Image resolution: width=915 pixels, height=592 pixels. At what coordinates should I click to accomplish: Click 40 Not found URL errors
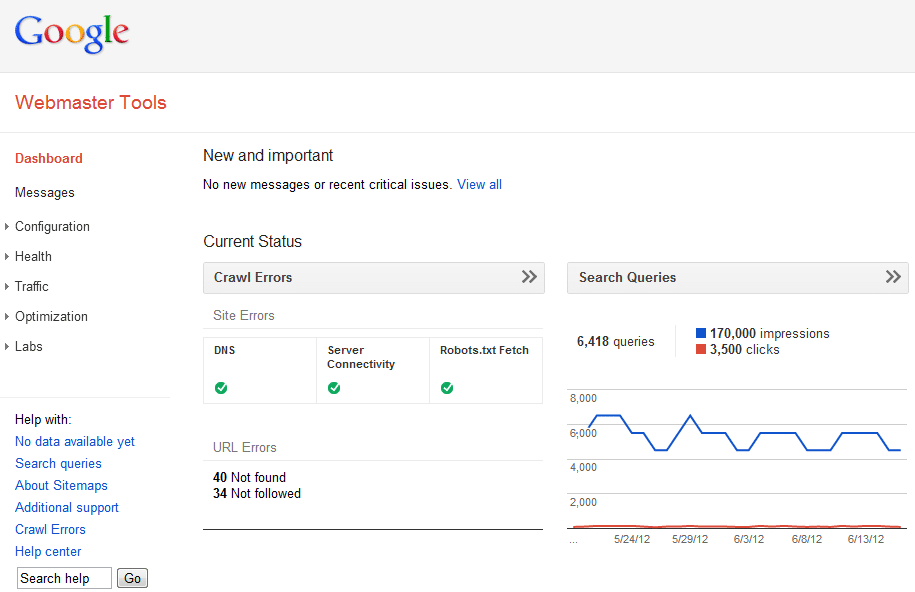coord(249,477)
